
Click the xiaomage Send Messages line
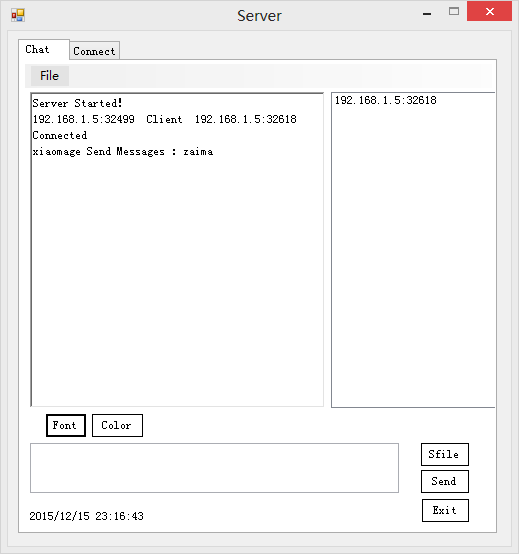coord(123,152)
